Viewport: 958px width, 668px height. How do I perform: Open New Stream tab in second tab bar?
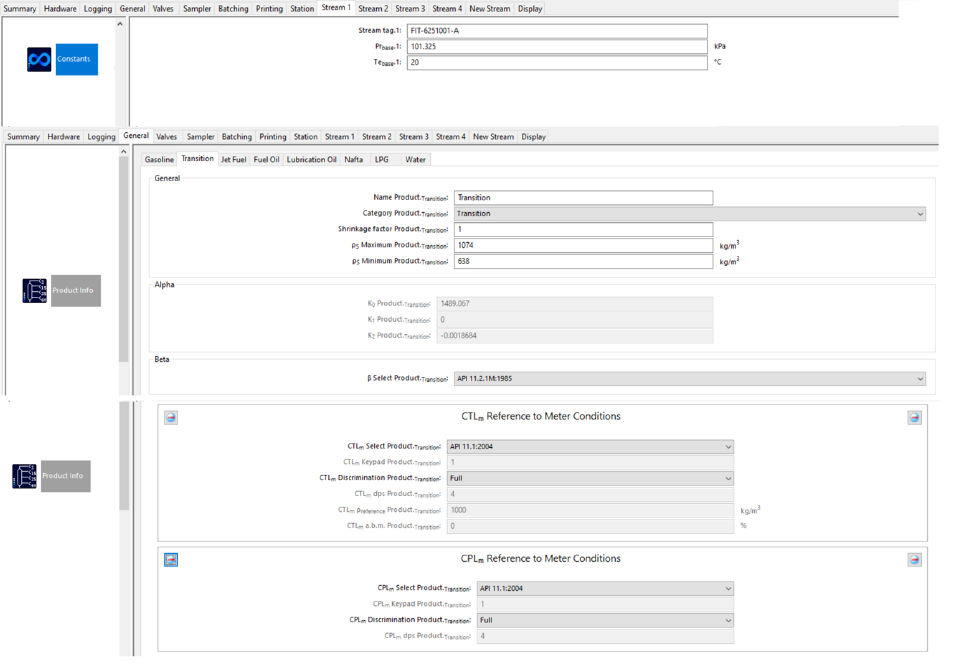tap(493, 137)
